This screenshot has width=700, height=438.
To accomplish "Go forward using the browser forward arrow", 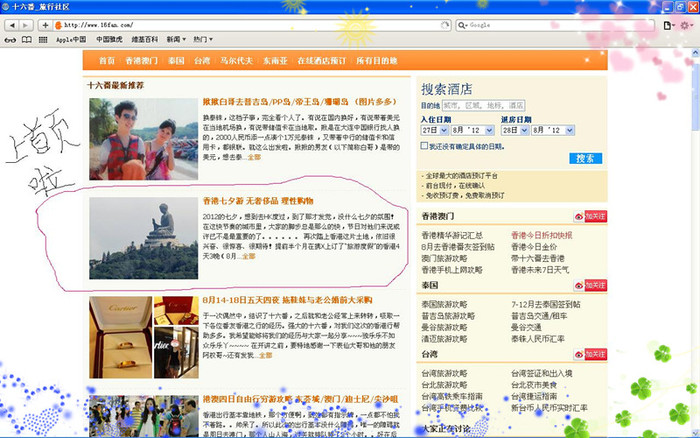I will coord(25,25).
